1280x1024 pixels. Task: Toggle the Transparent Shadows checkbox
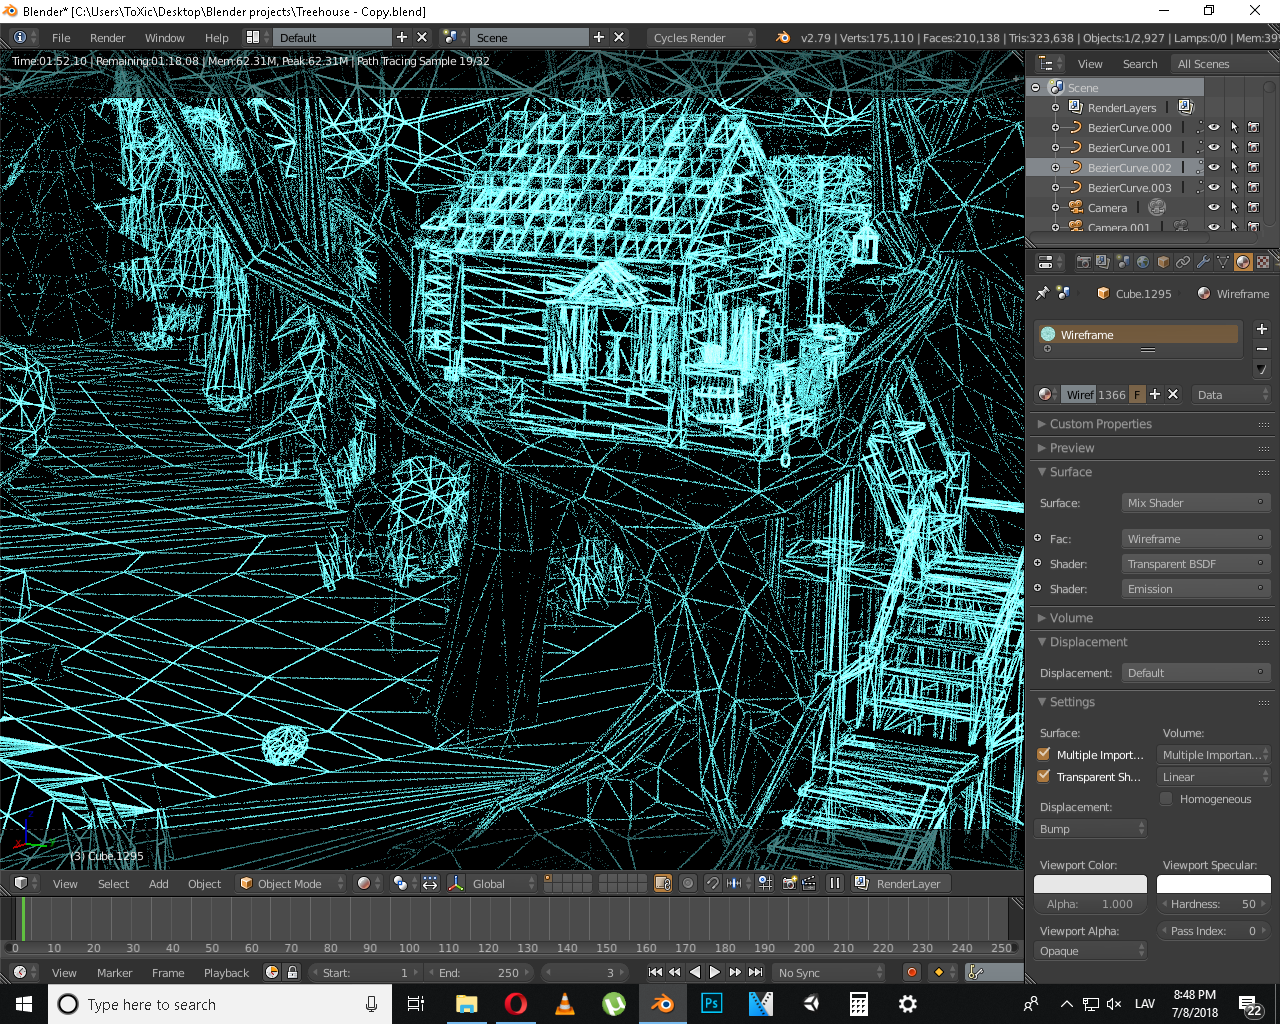click(x=1044, y=776)
